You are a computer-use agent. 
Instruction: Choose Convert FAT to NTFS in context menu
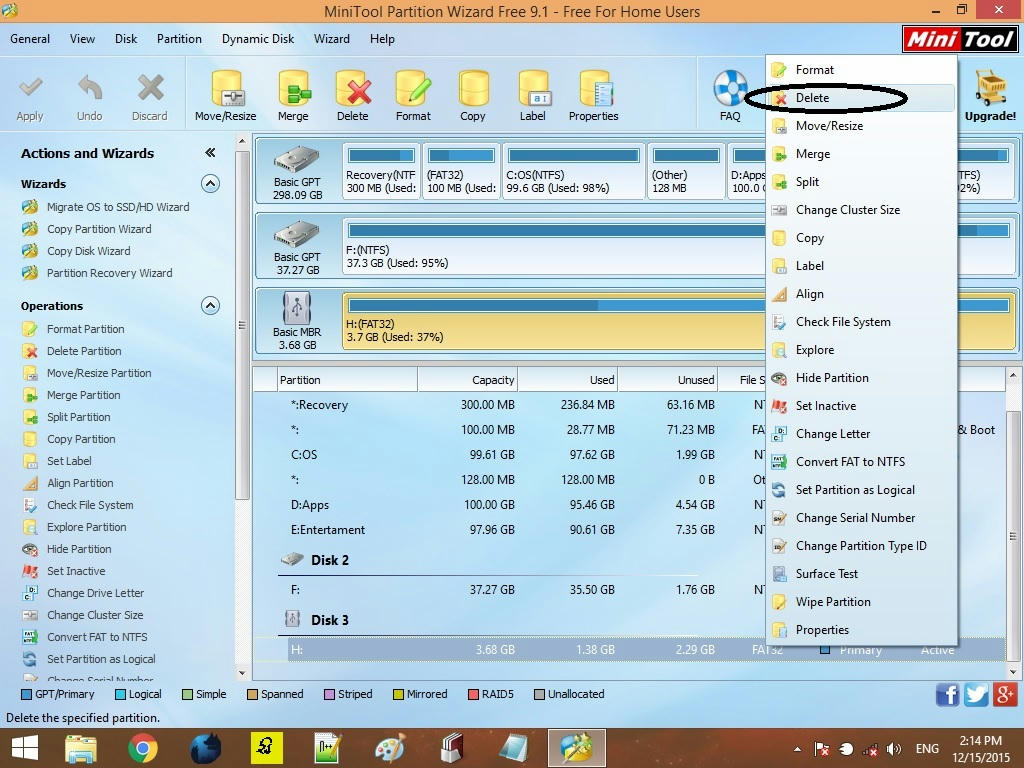(x=861, y=462)
